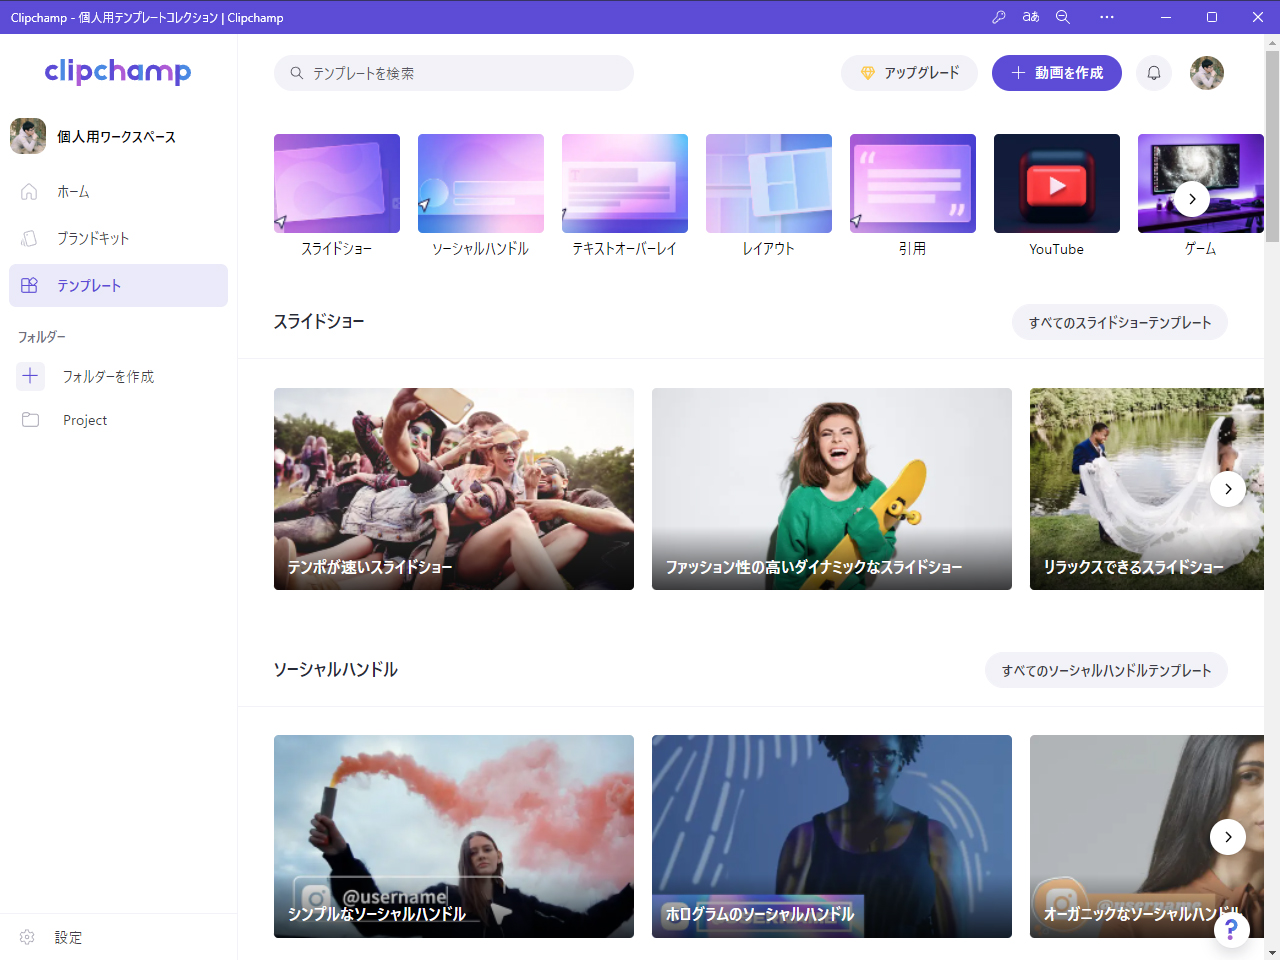Select the テンプレート templates sidebar item

pos(118,285)
